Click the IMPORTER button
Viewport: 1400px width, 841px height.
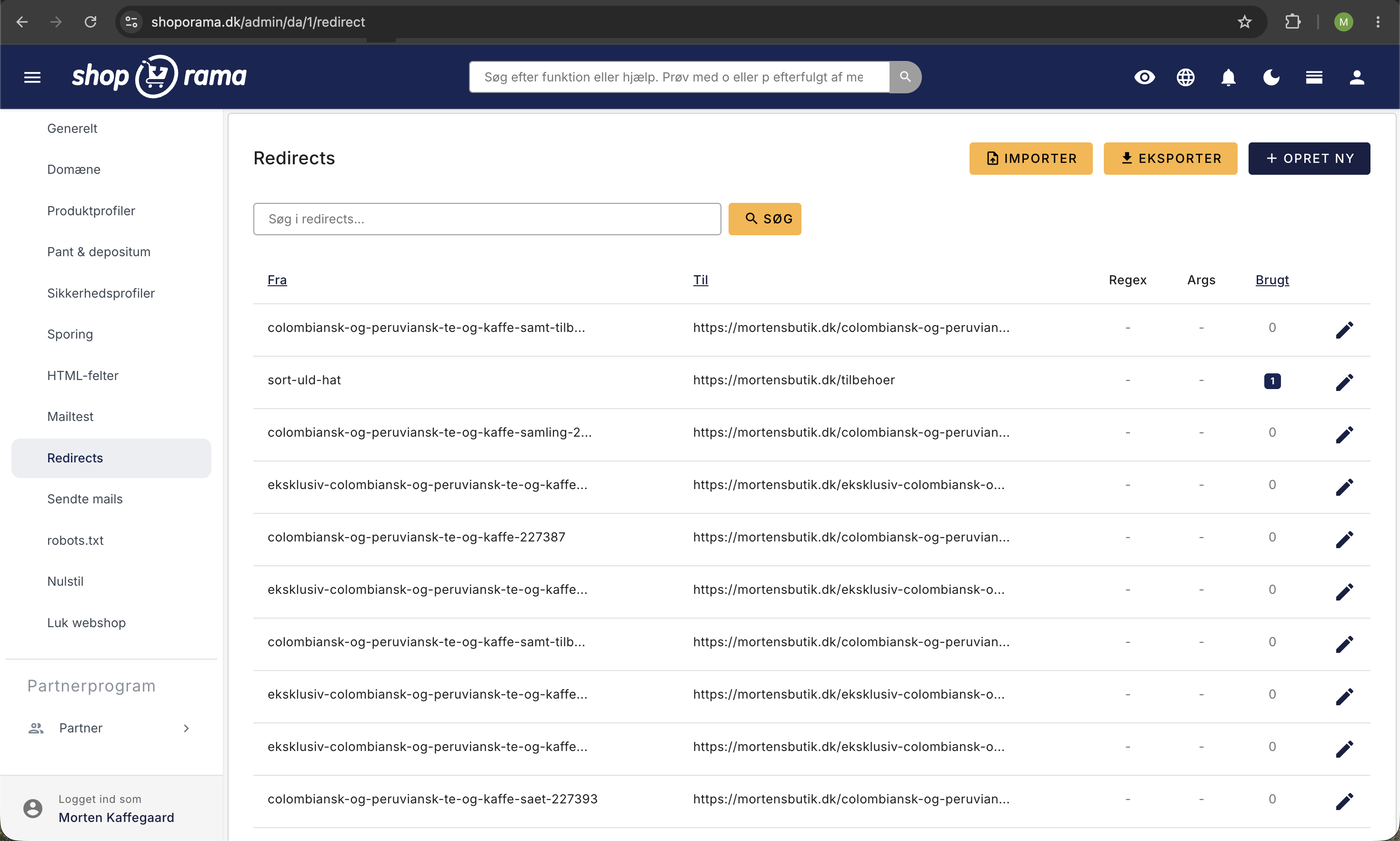click(1031, 158)
